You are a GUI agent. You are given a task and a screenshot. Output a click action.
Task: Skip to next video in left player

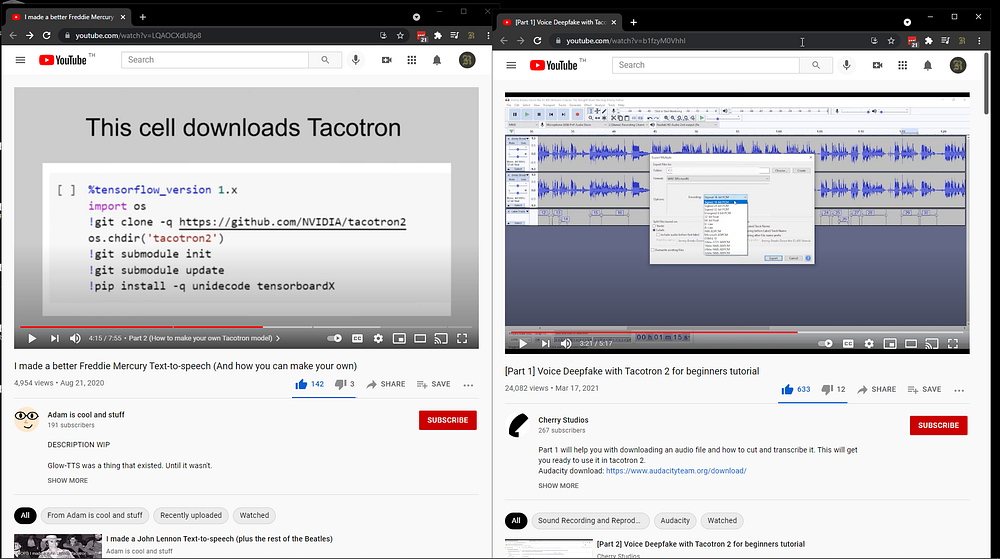[55, 338]
